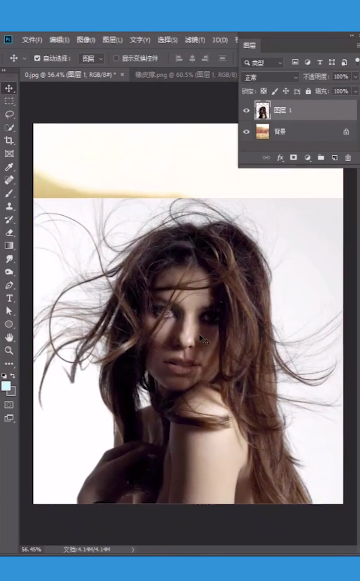Select the Healing Brush tool
The height and width of the screenshot is (581, 360).
click(9, 180)
